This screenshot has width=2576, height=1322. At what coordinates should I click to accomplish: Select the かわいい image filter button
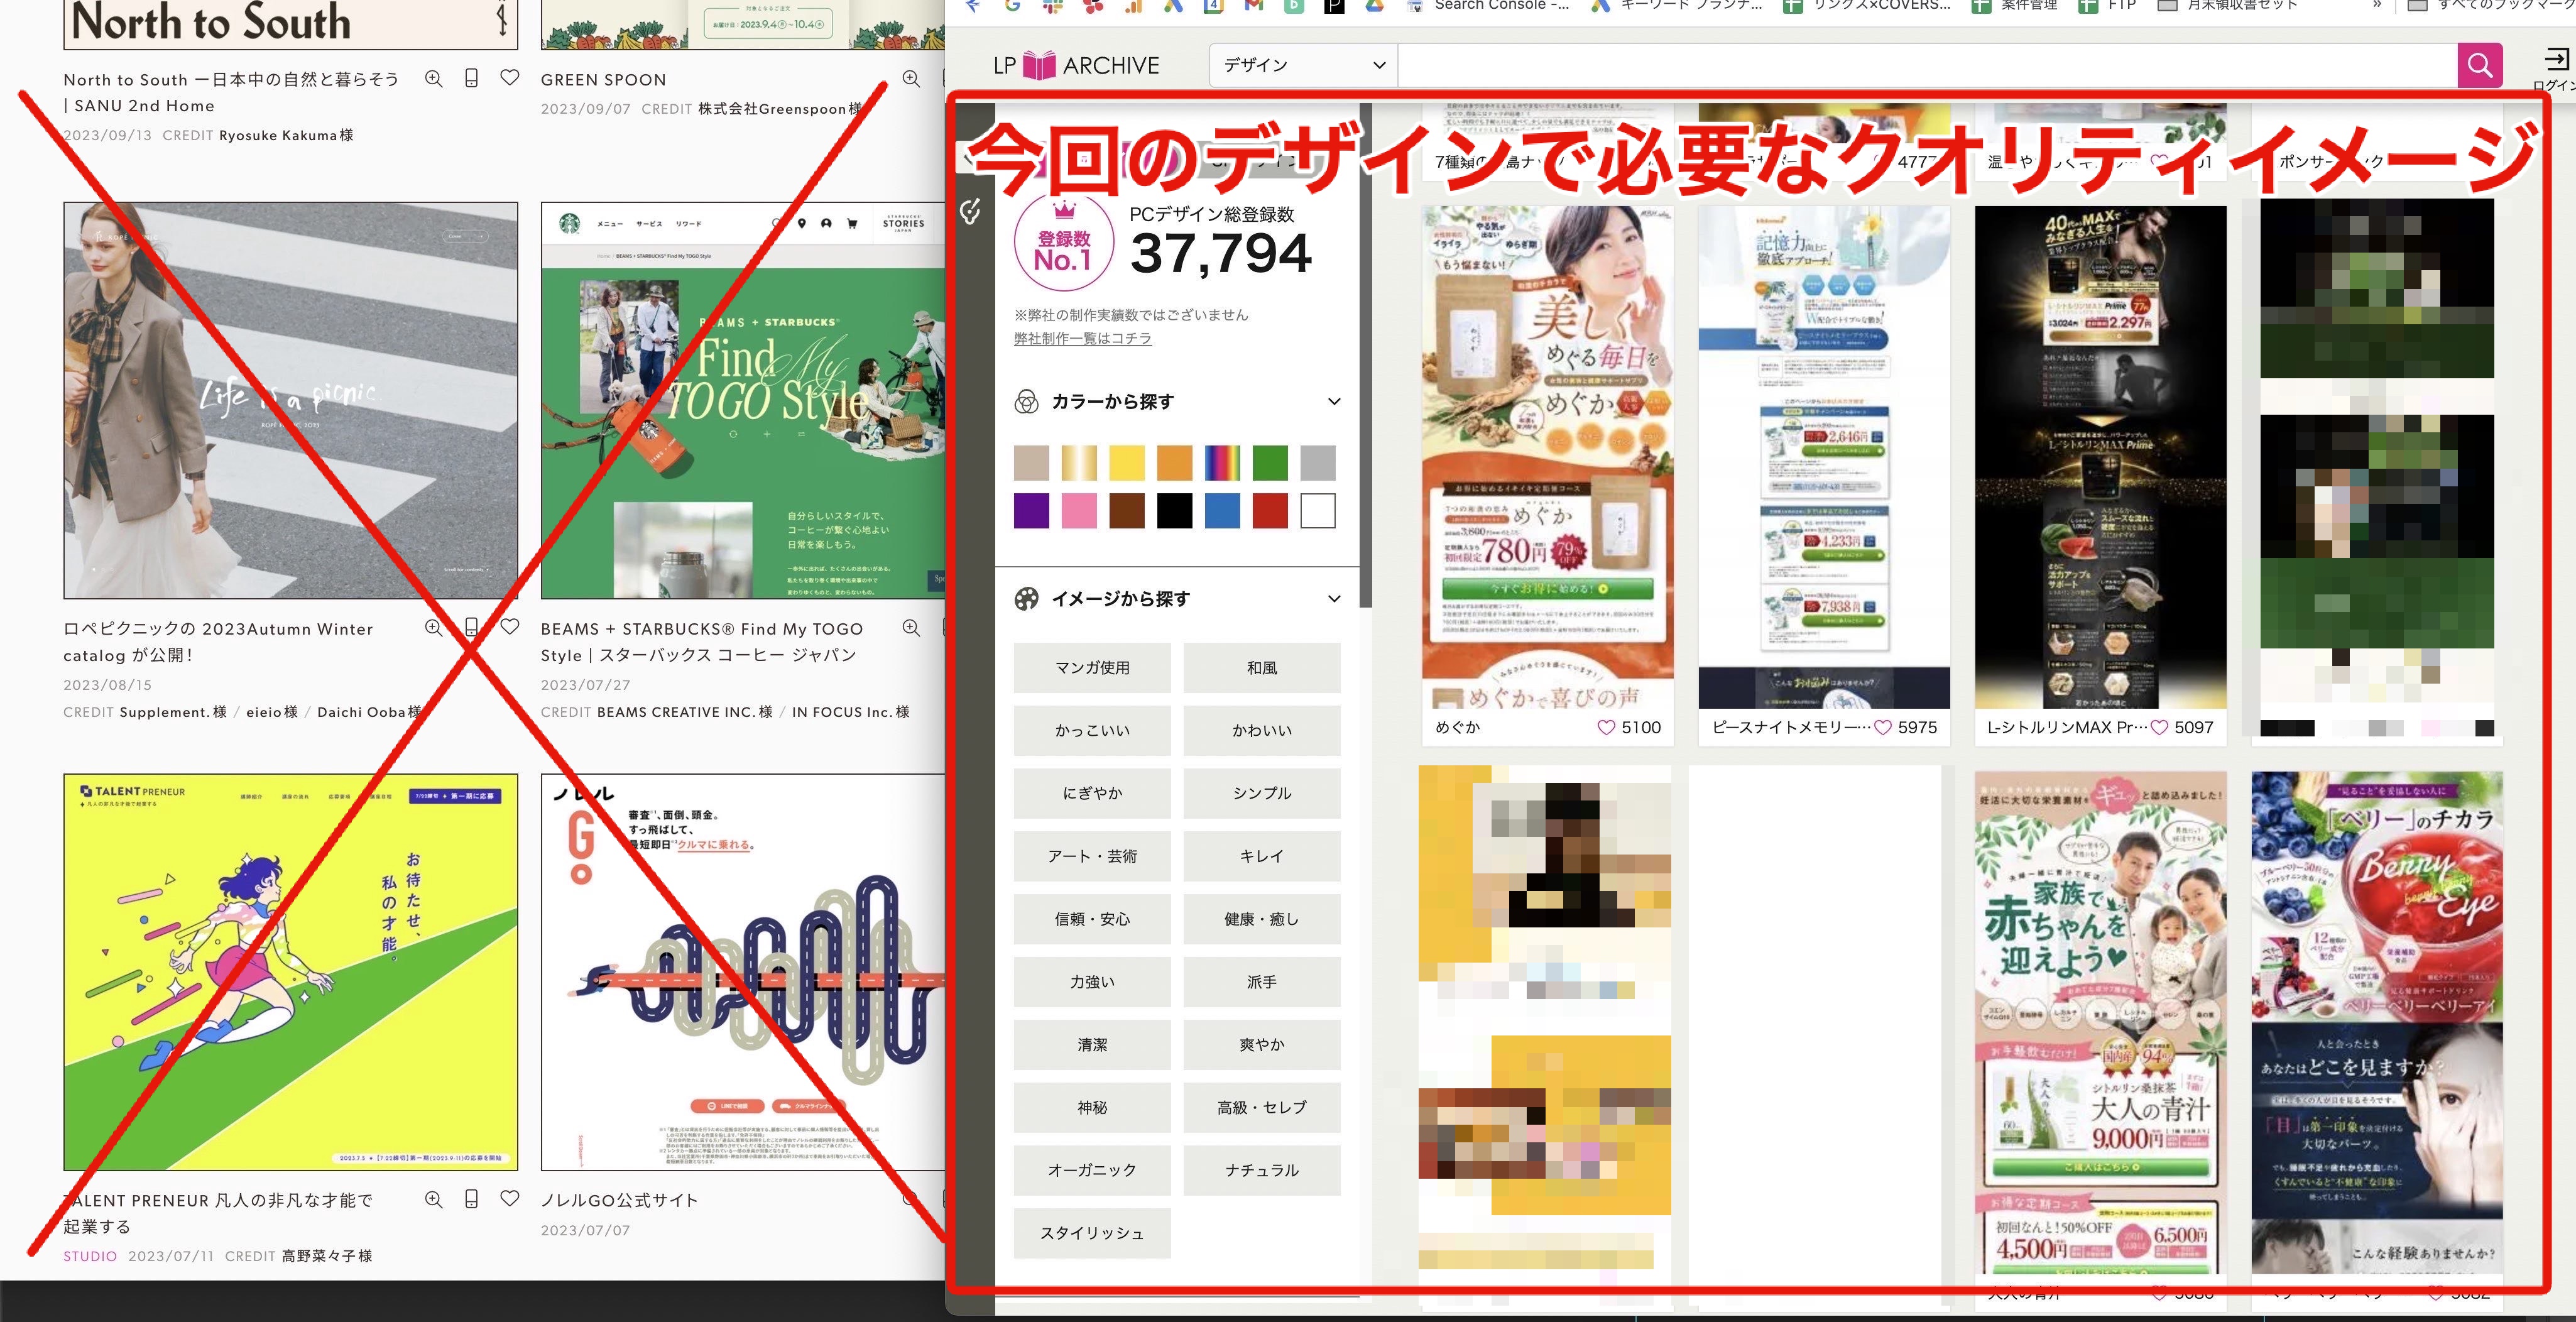point(1261,730)
